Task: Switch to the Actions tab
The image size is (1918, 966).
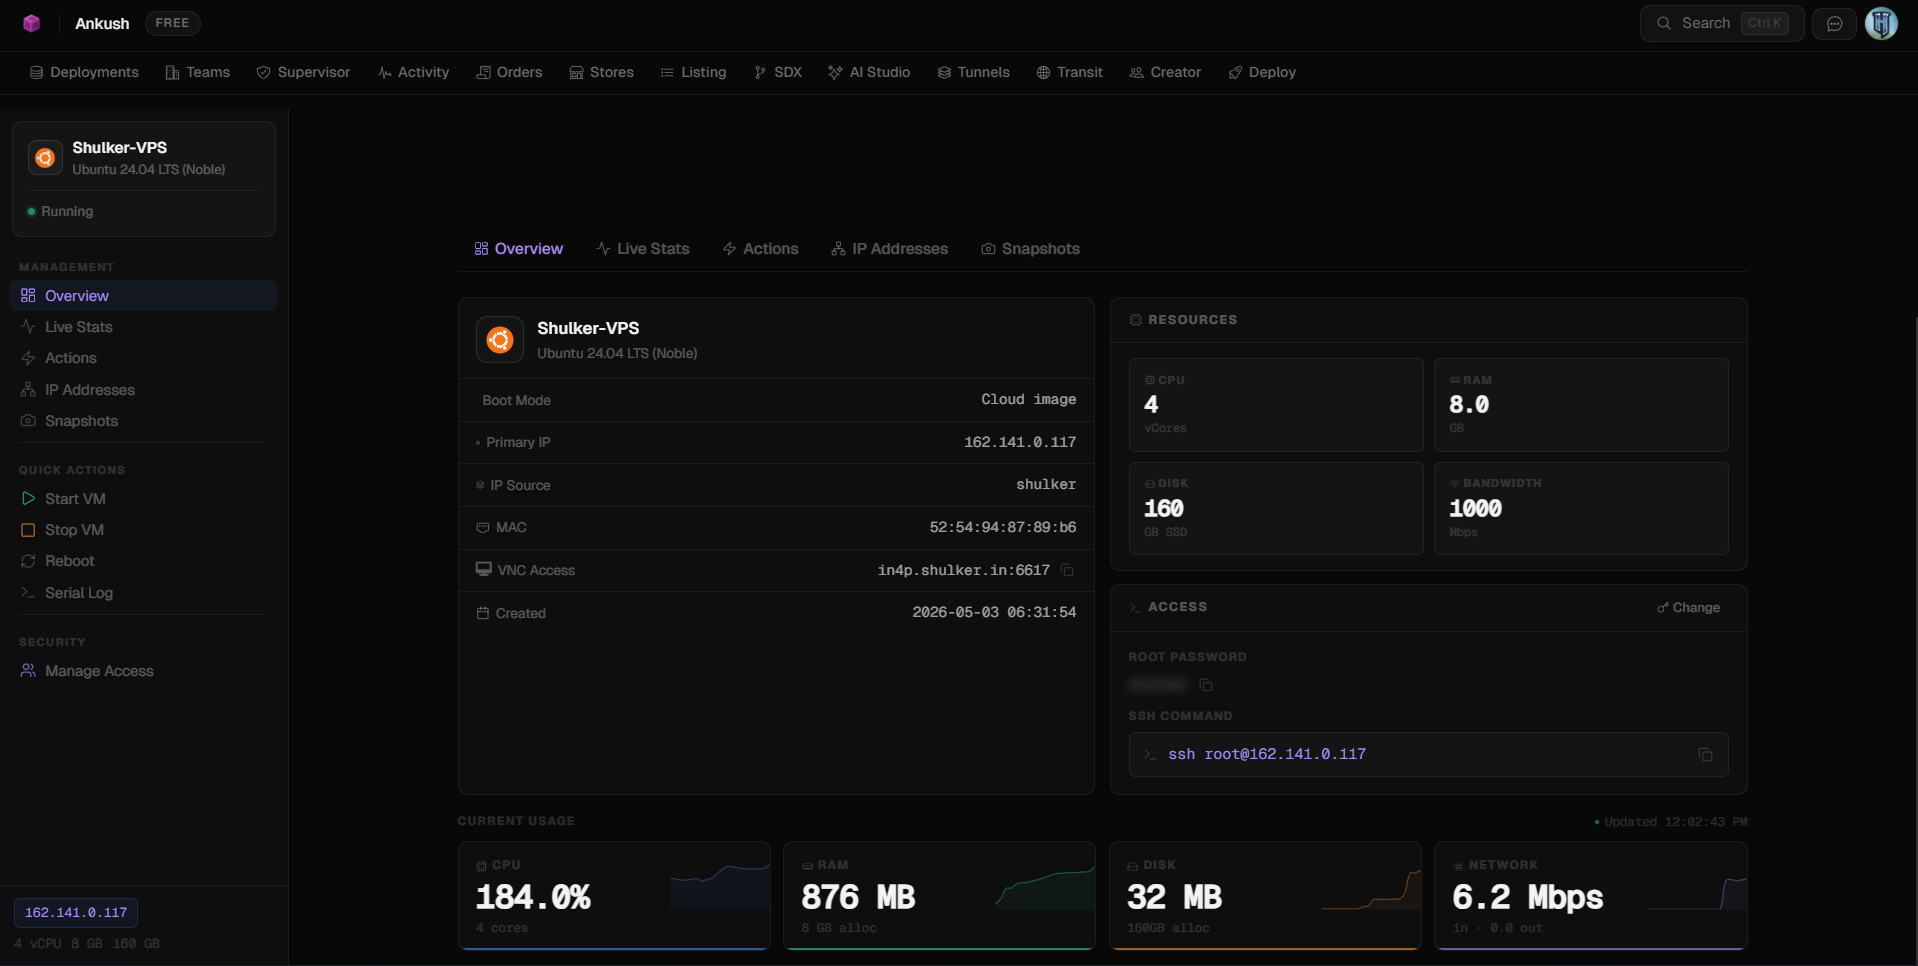Action: pos(760,249)
